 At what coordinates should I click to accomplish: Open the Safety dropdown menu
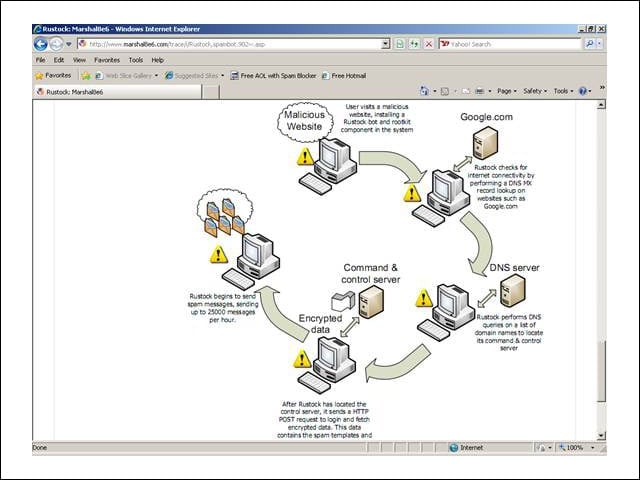click(x=535, y=91)
